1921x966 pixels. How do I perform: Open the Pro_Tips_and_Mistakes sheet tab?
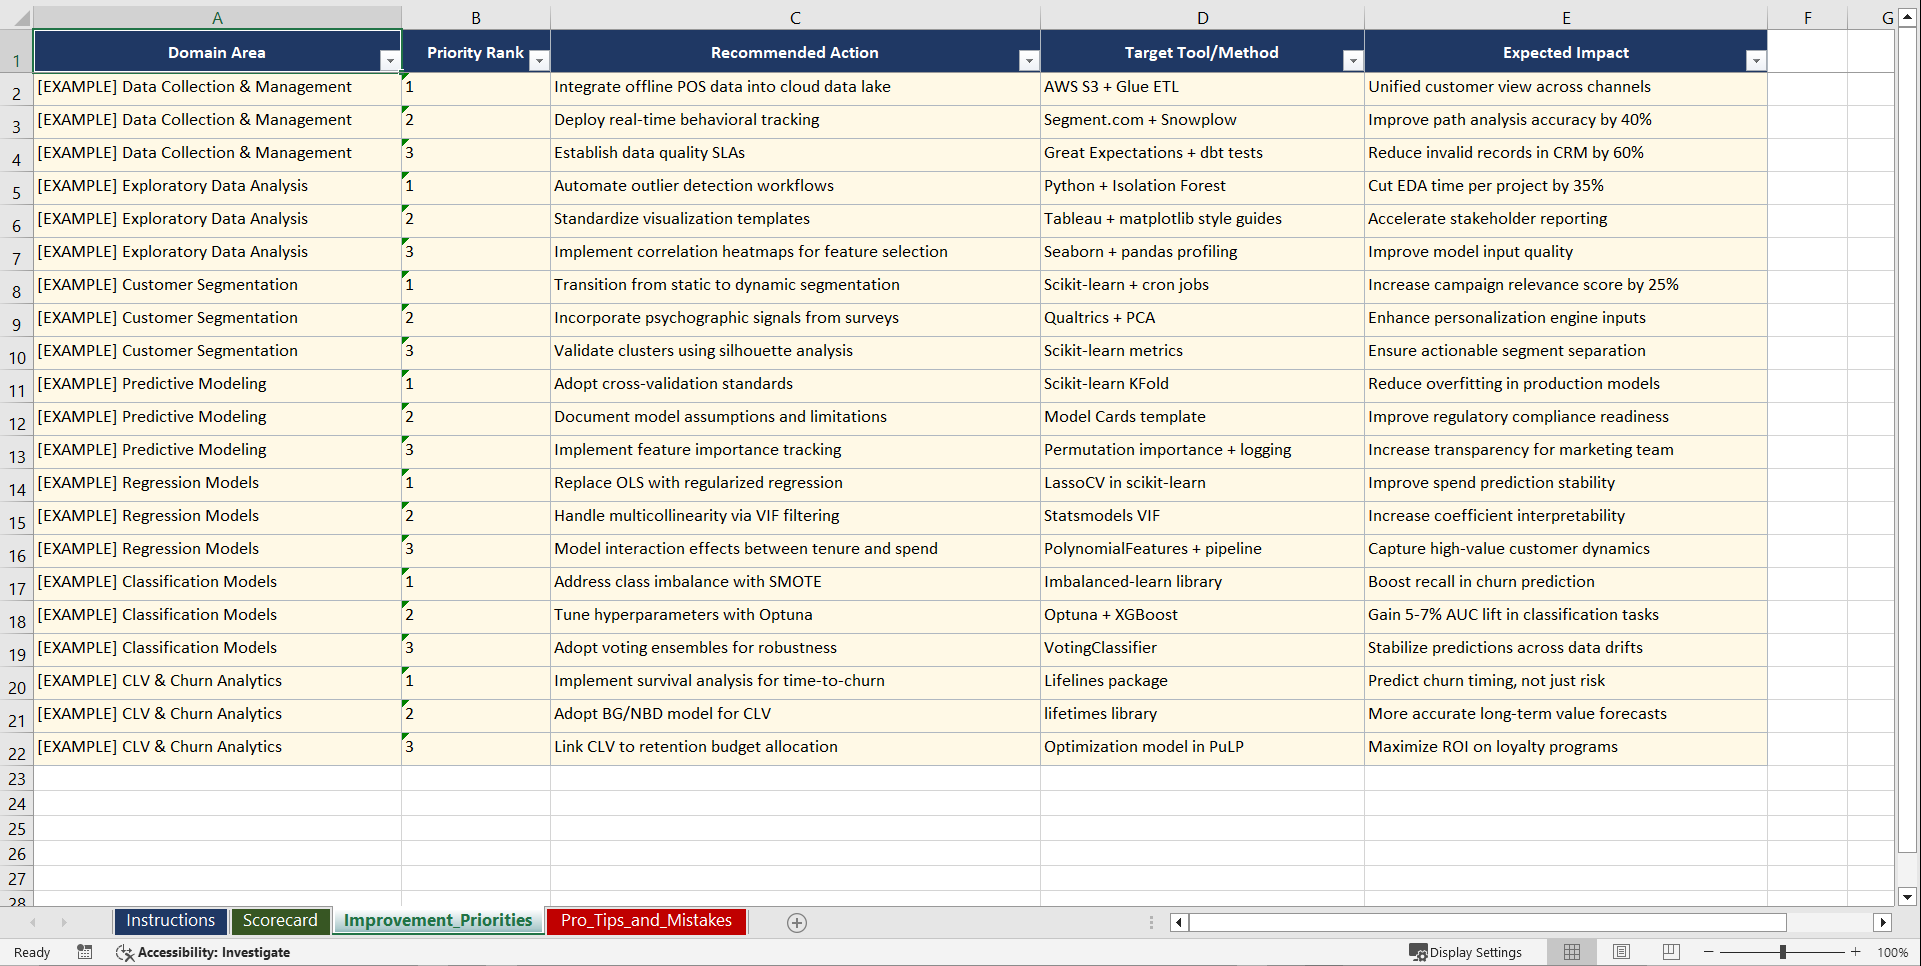[x=646, y=921]
